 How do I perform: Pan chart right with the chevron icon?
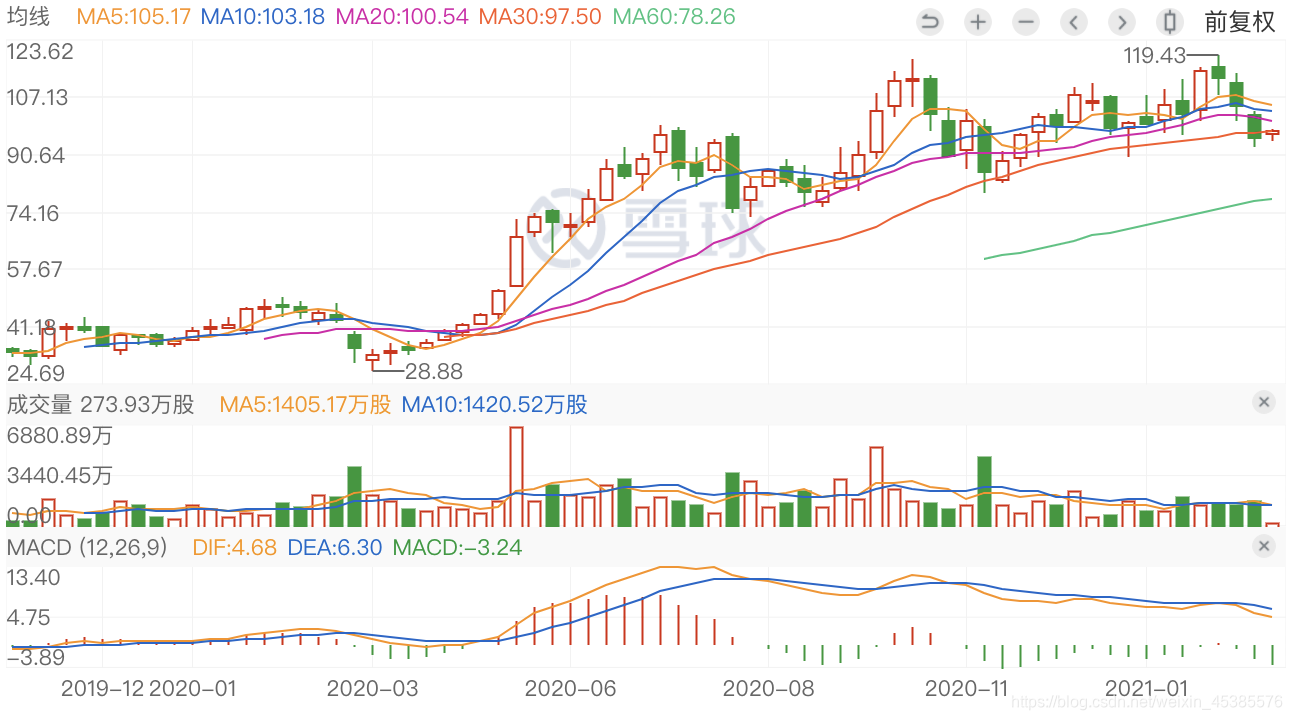pos(1122,21)
